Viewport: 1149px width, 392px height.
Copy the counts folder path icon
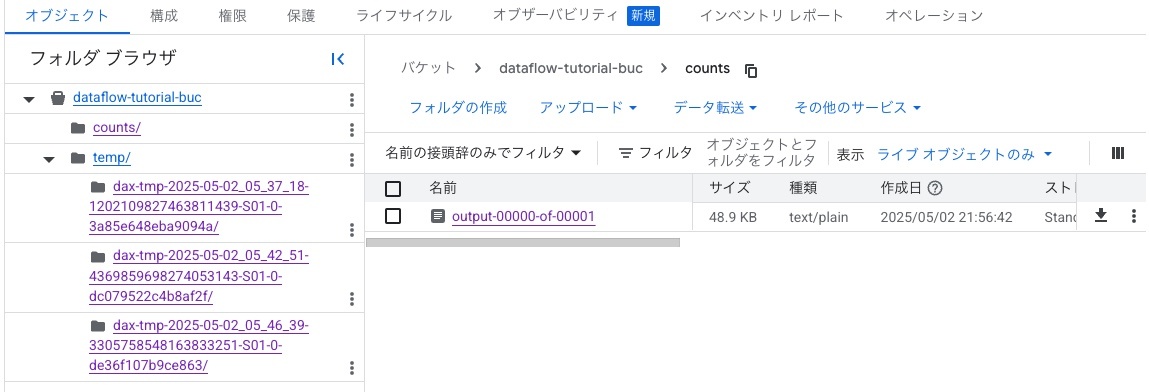(x=750, y=70)
